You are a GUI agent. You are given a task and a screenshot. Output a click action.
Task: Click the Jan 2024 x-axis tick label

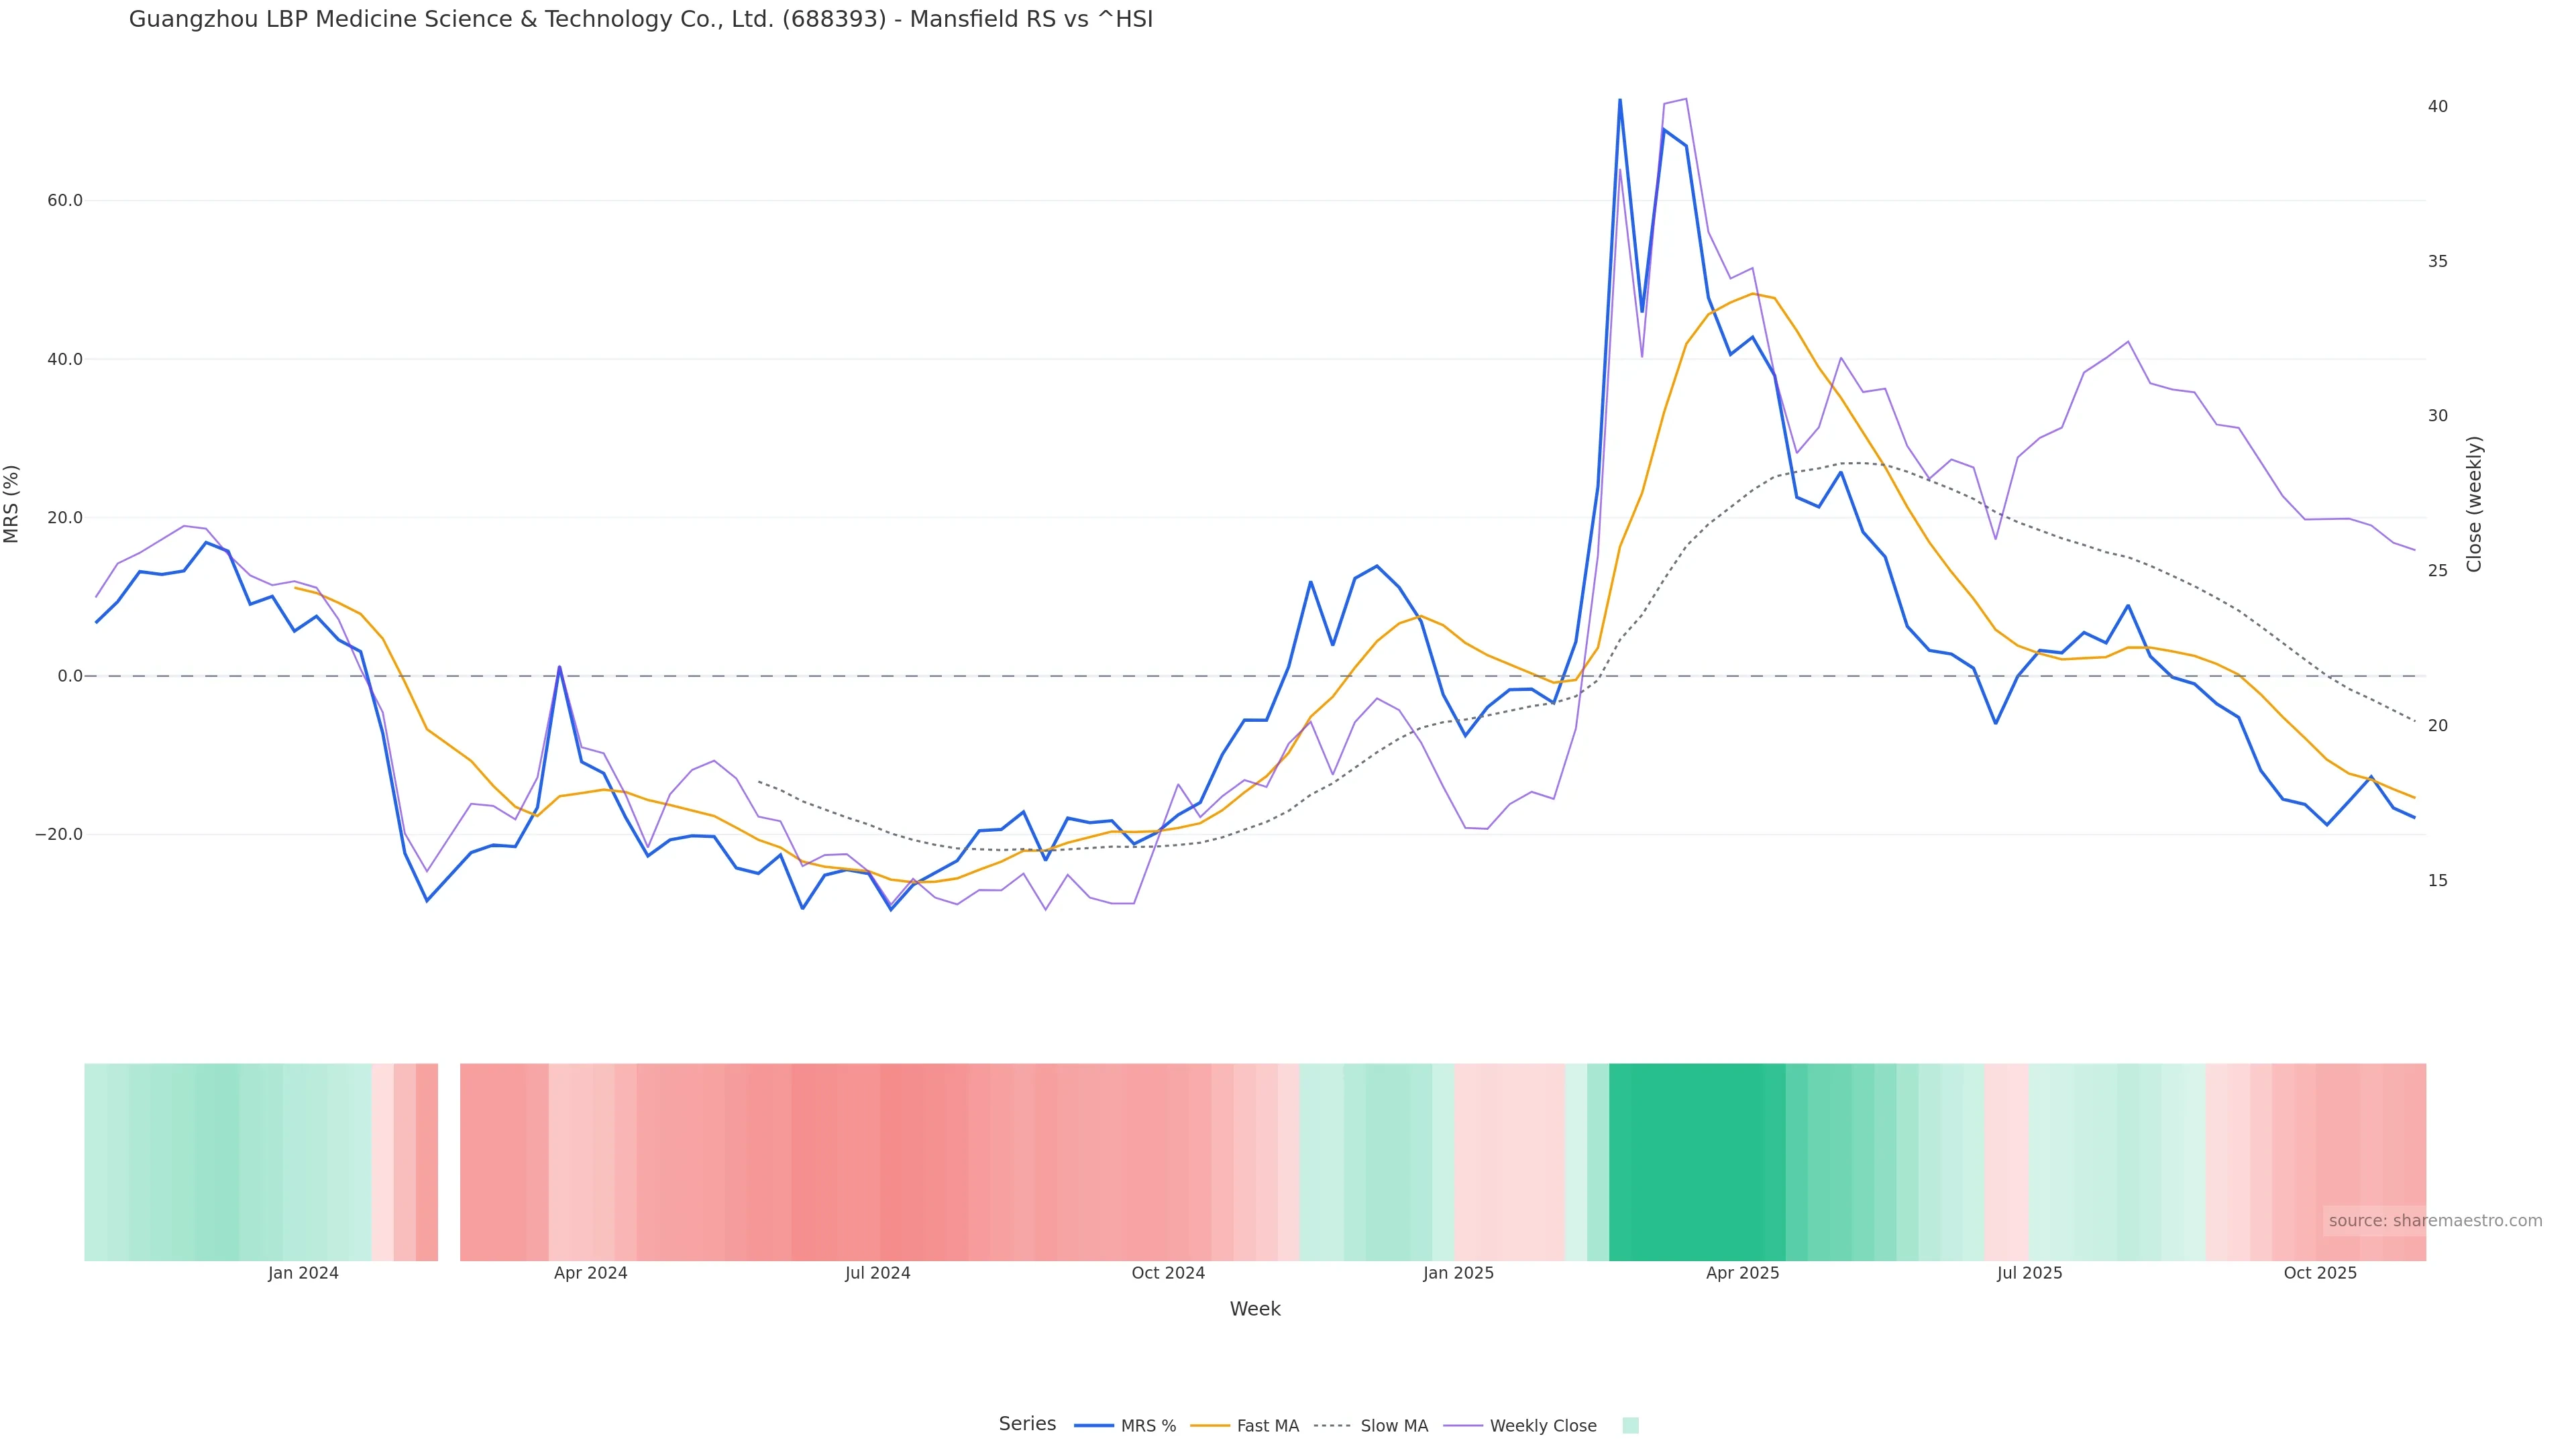303,1274
